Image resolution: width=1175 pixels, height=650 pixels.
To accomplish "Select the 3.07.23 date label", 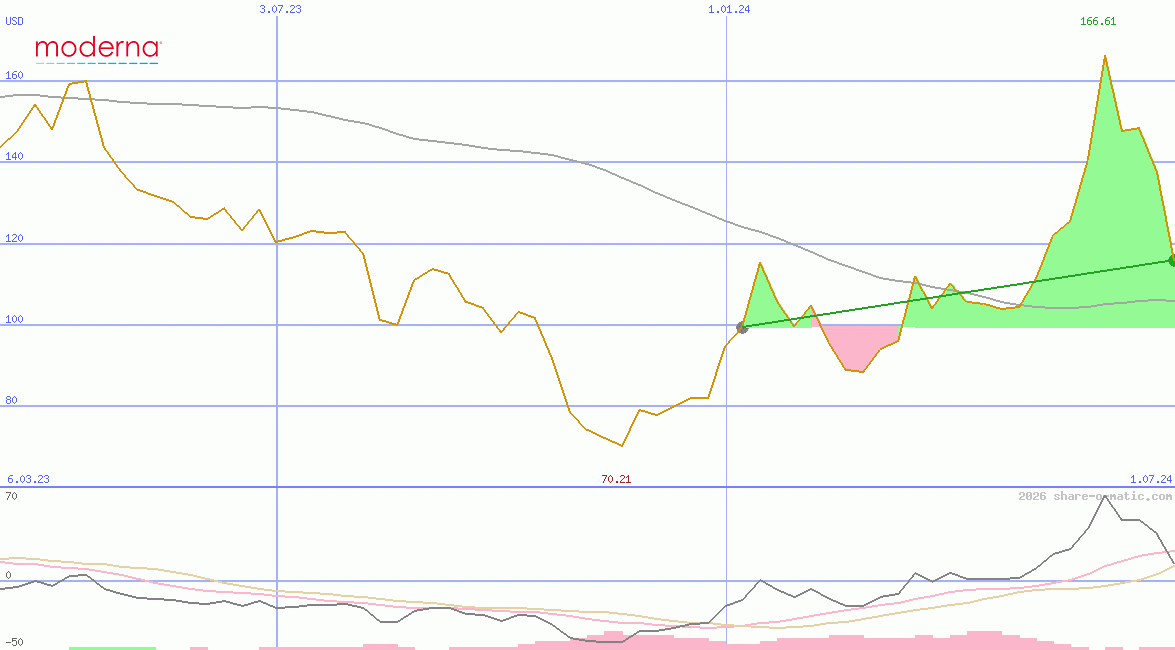I will (280, 9).
